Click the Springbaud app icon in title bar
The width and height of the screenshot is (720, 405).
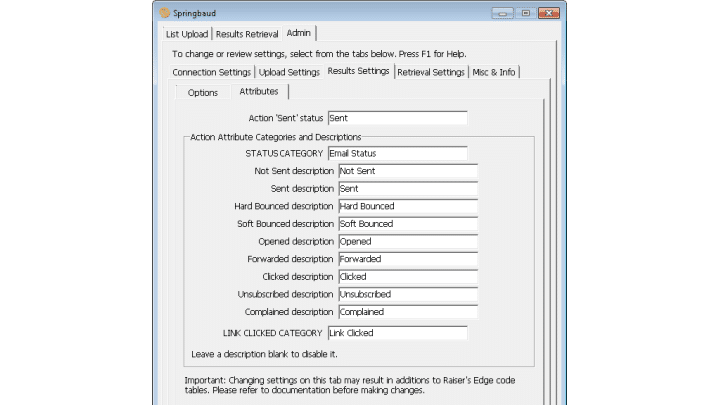(x=164, y=13)
